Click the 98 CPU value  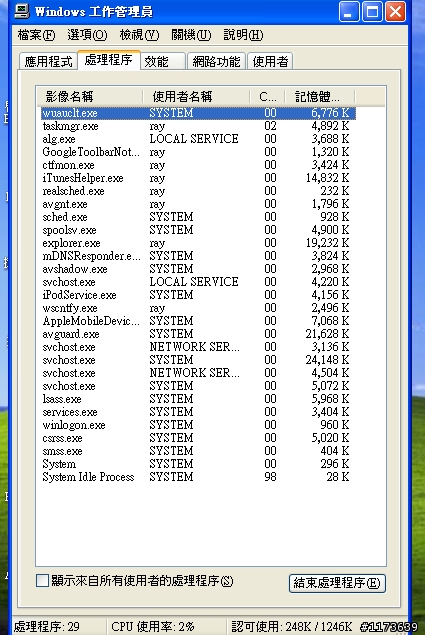point(270,477)
